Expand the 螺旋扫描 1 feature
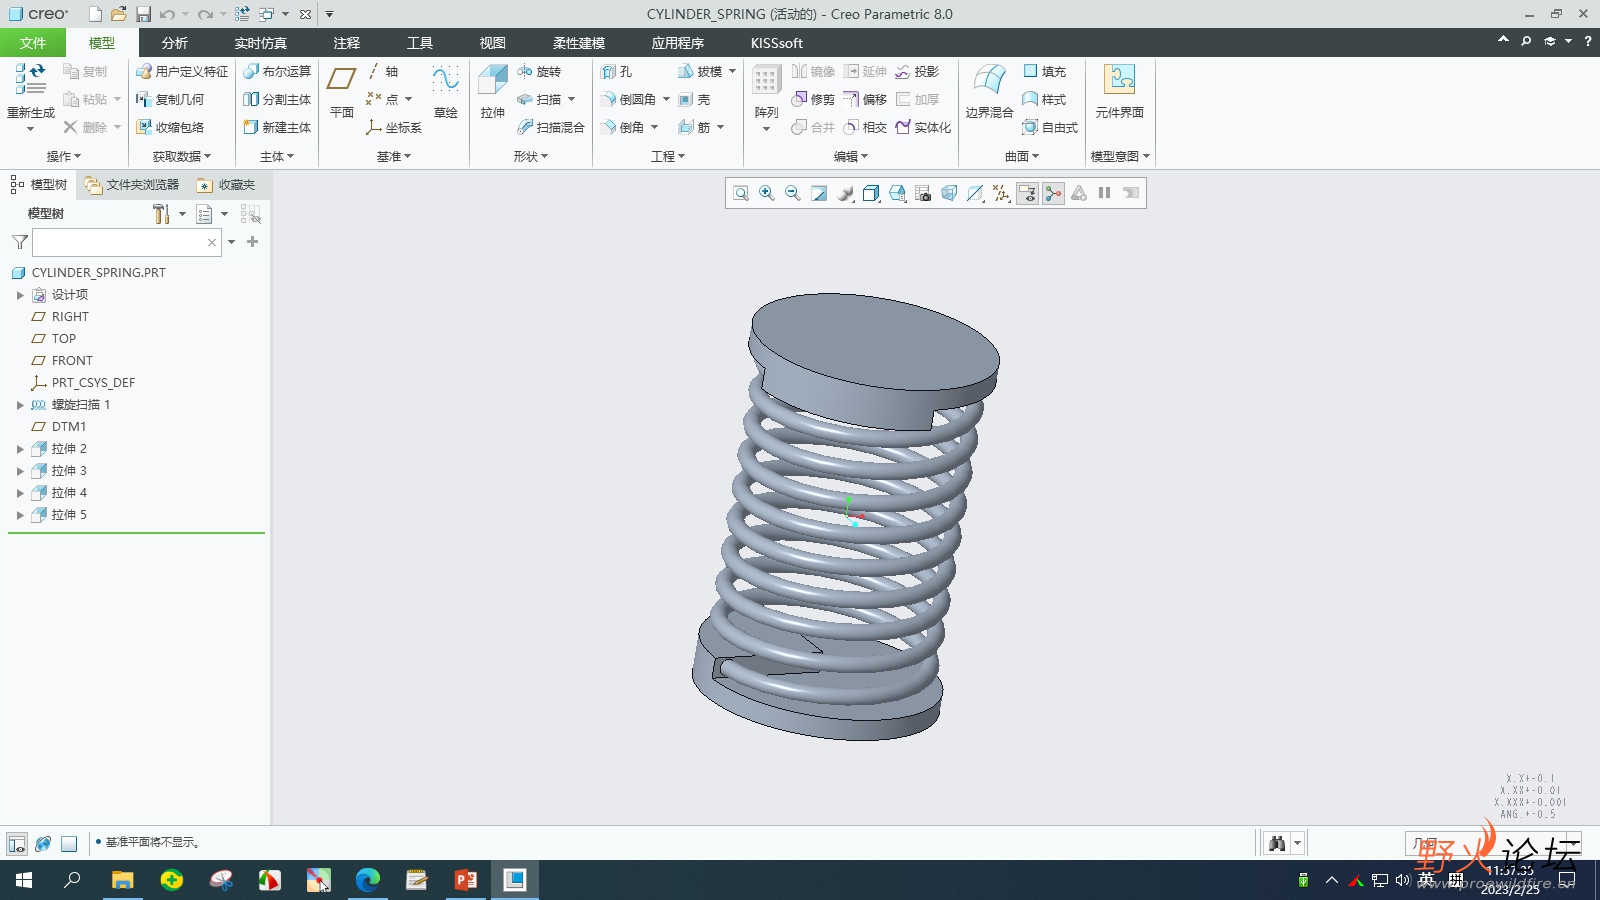1600x900 pixels. pos(20,405)
